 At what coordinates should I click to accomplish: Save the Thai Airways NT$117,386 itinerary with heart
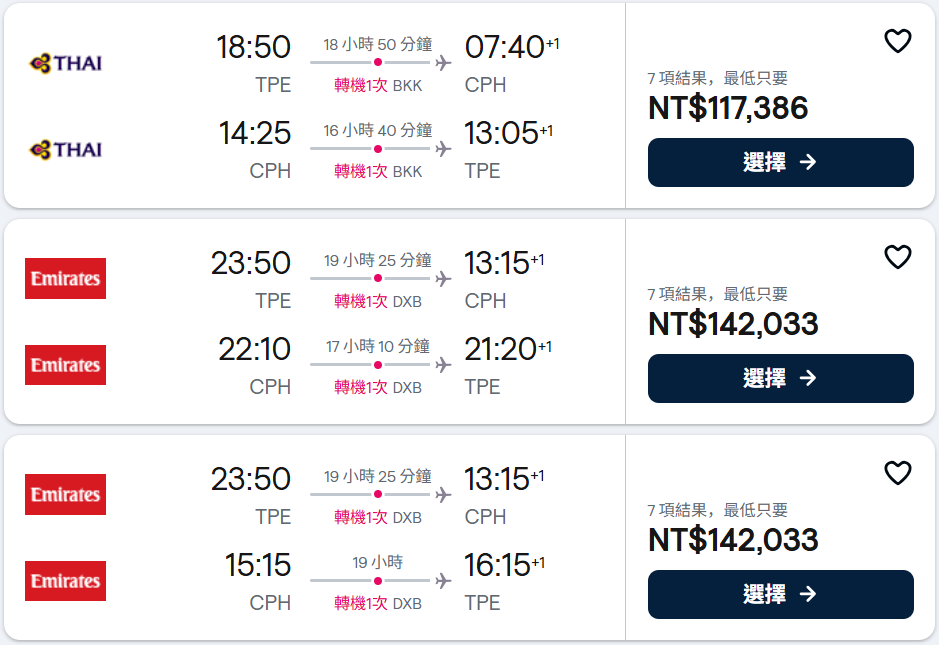pyautogui.click(x=898, y=41)
